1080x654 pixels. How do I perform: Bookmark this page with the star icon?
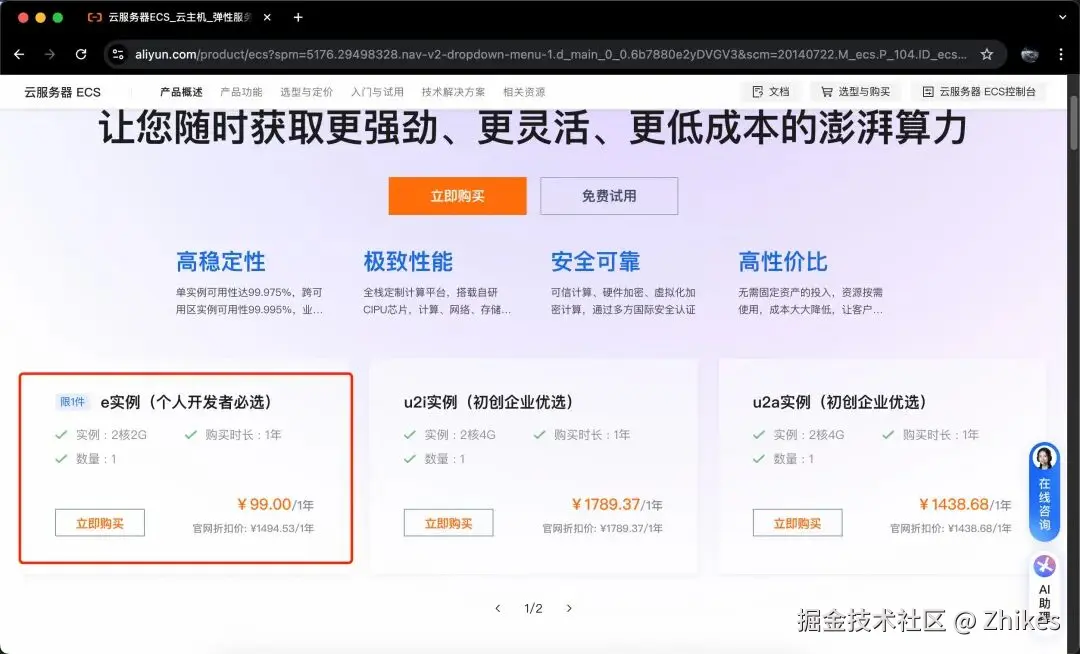pyautogui.click(x=987, y=54)
